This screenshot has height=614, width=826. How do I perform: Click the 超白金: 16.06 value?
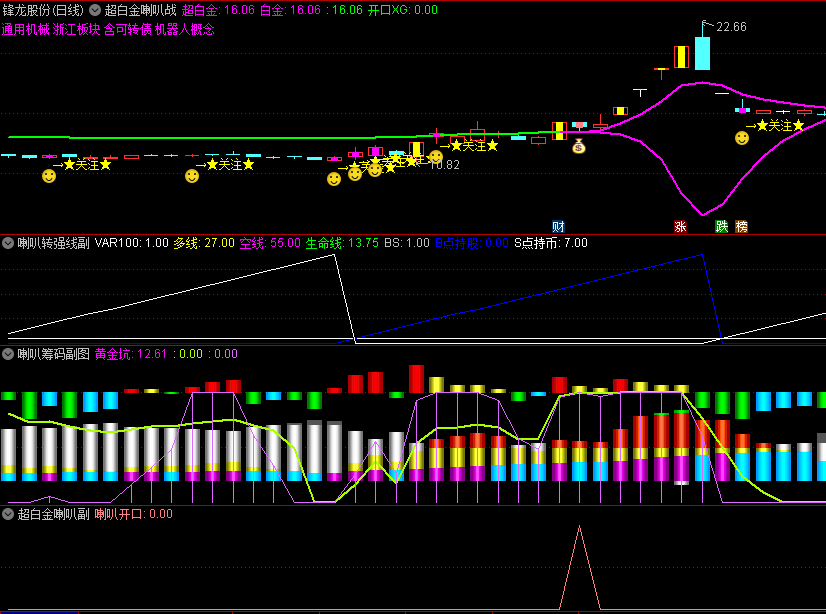click(x=218, y=10)
